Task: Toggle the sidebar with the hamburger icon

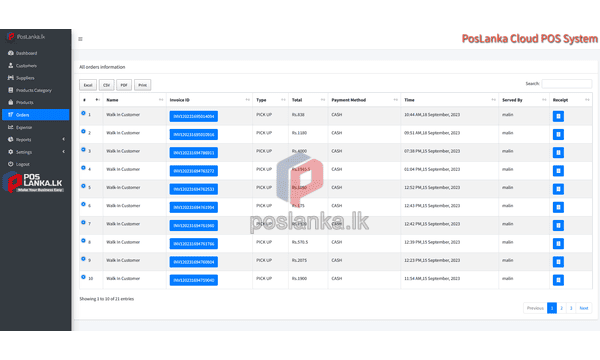Action: [80, 39]
